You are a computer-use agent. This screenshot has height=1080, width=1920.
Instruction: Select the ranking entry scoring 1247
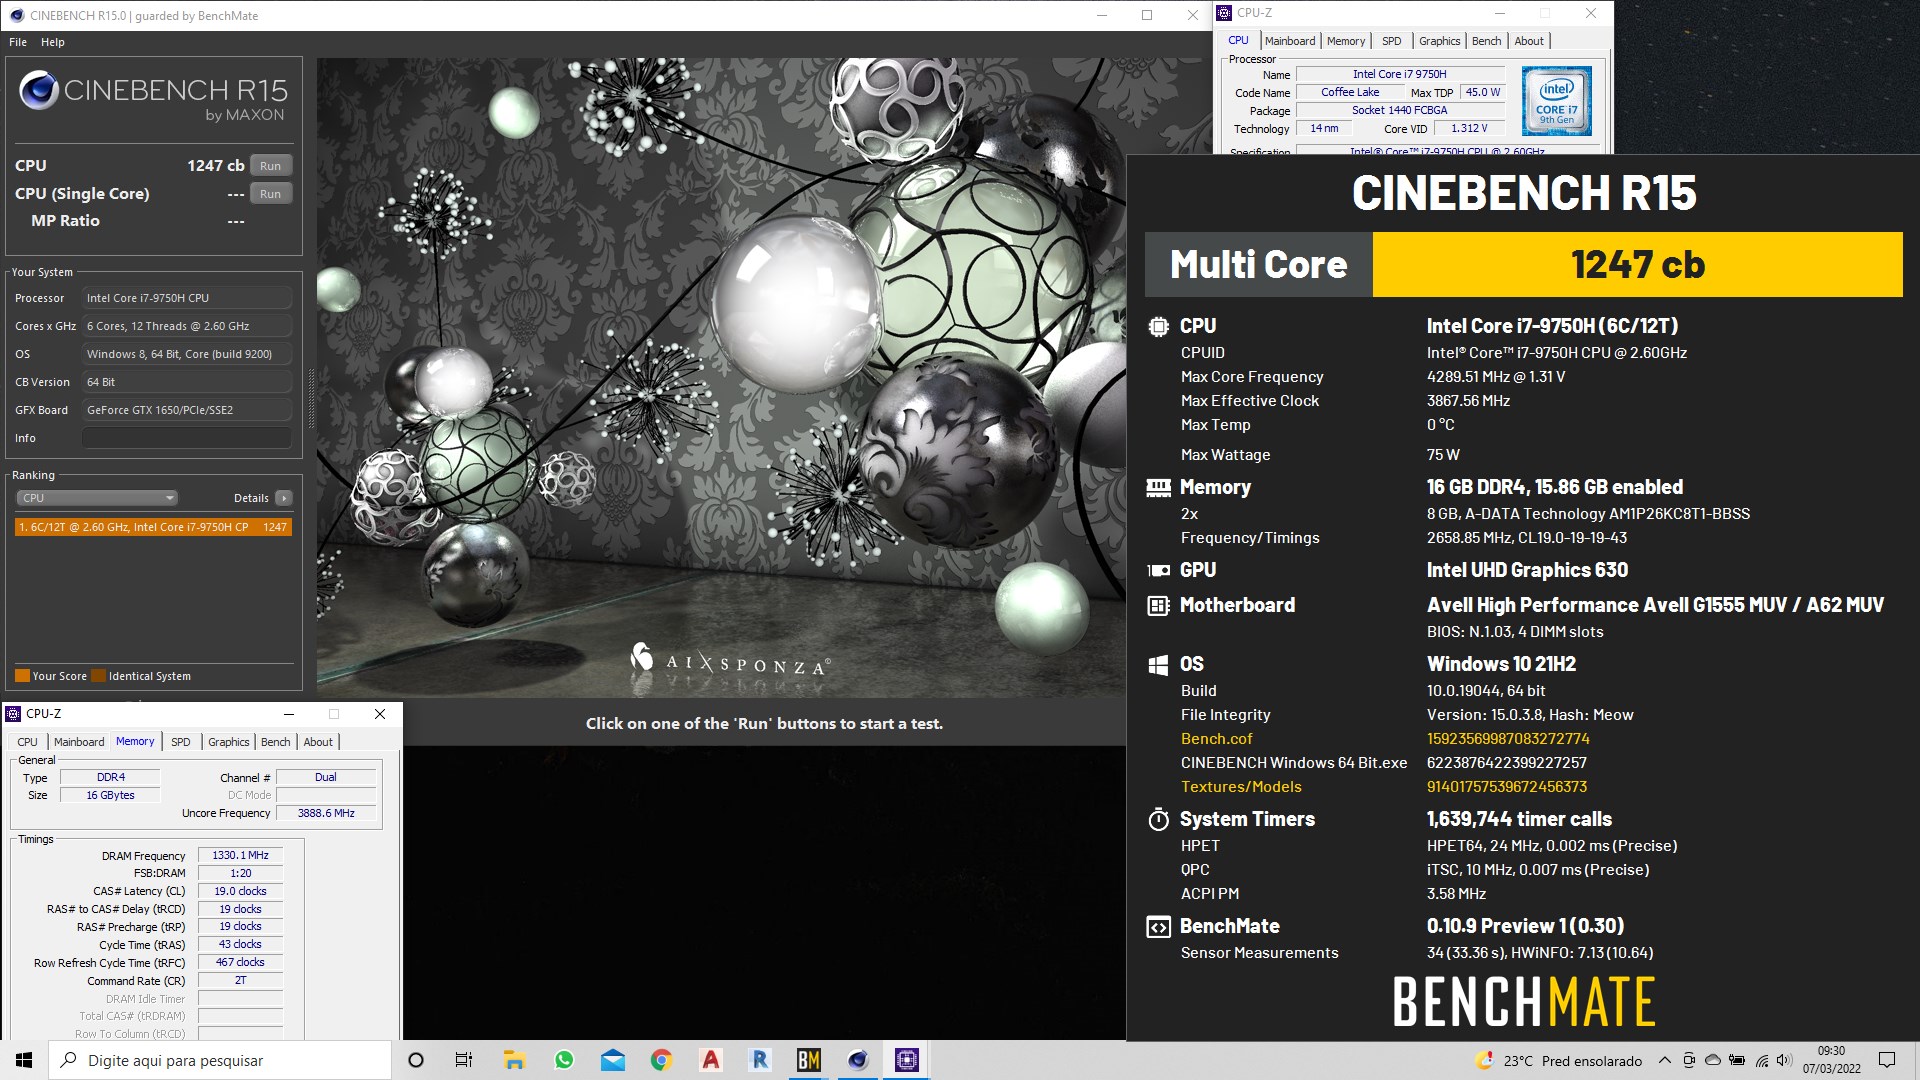coord(153,527)
